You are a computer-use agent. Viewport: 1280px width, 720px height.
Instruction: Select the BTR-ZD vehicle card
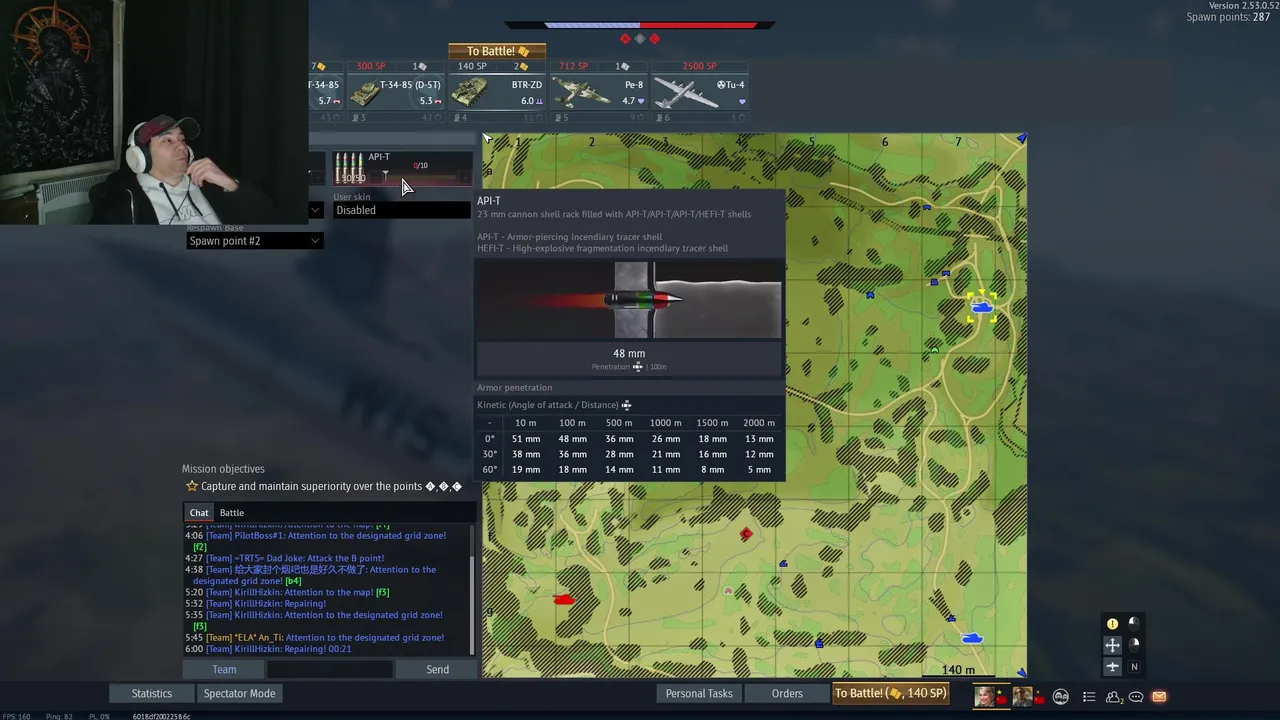click(497, 92)
